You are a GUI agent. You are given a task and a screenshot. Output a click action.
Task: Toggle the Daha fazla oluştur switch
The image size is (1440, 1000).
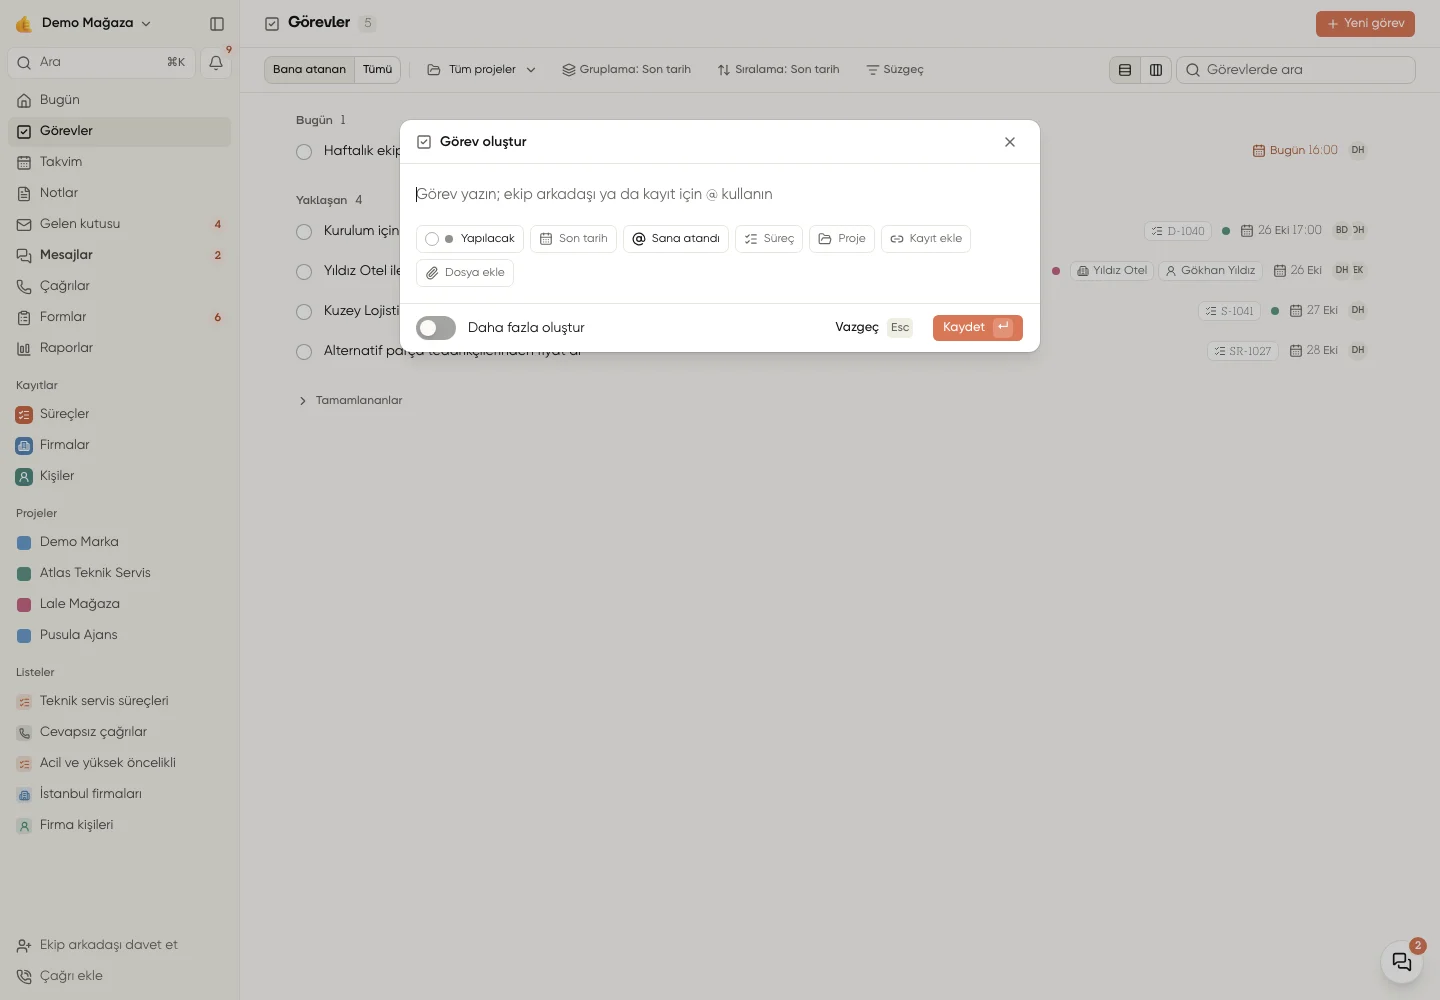click(436, 328)
